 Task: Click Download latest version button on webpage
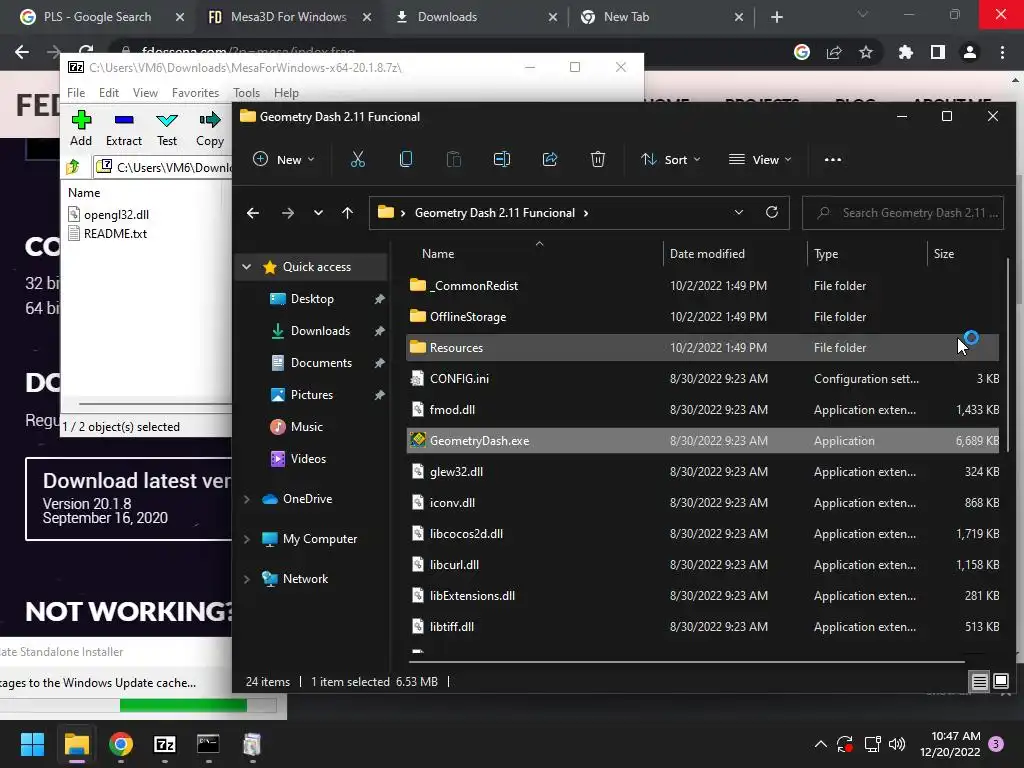pos(129,499)
